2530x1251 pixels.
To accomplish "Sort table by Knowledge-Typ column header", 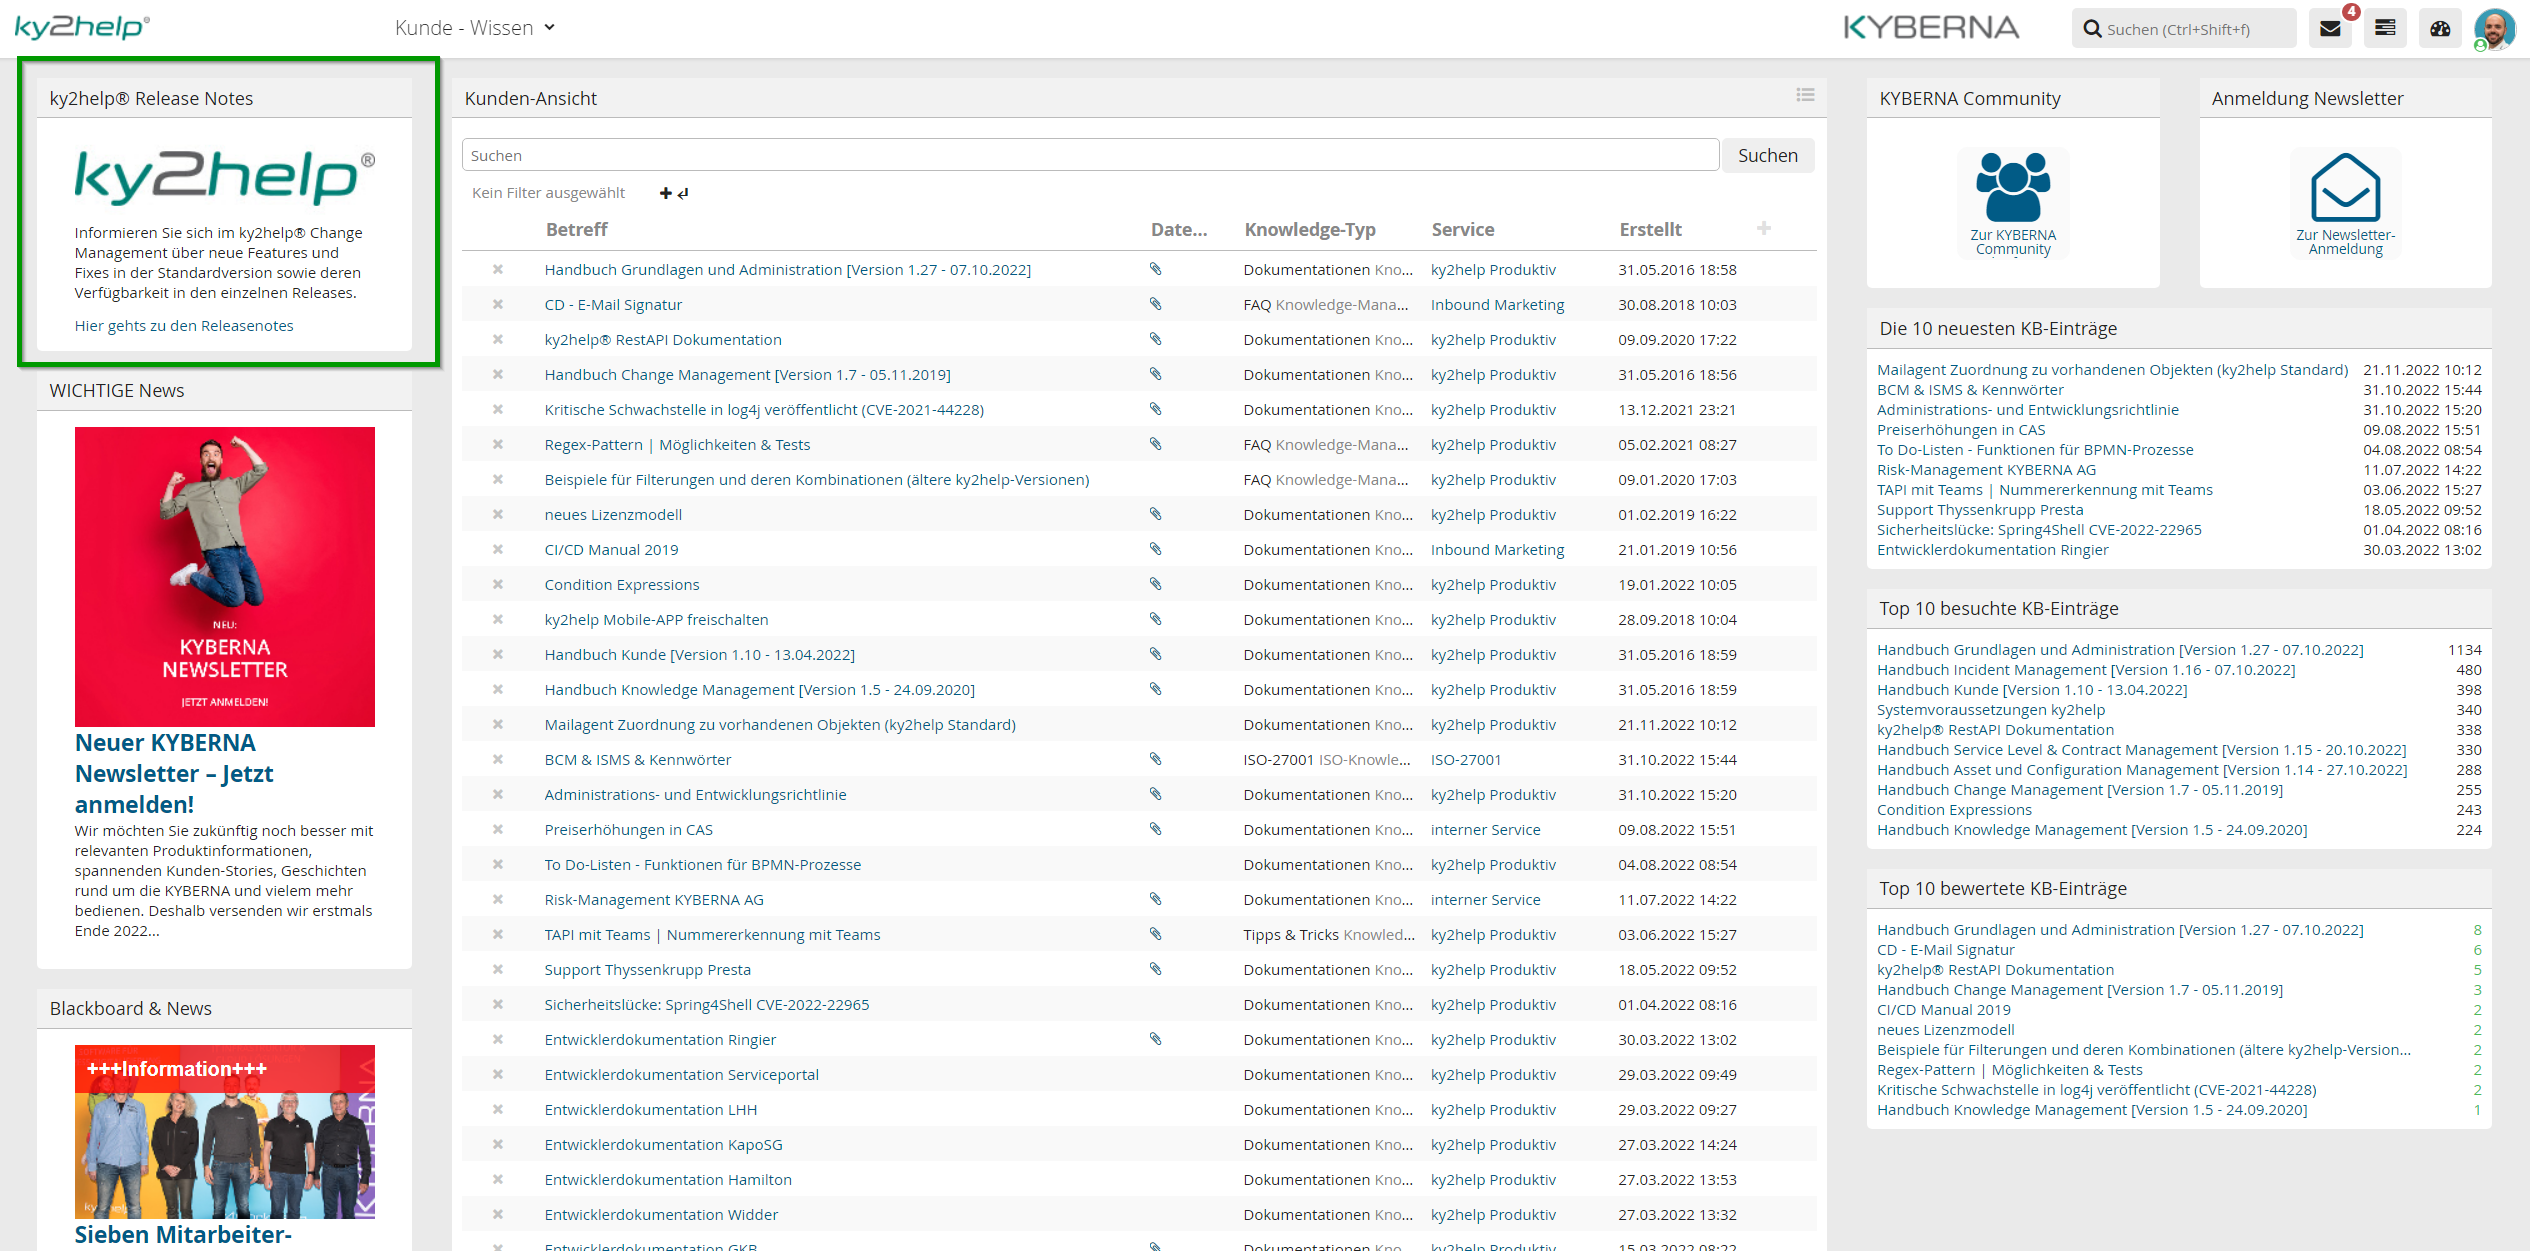I will 1310,229.
